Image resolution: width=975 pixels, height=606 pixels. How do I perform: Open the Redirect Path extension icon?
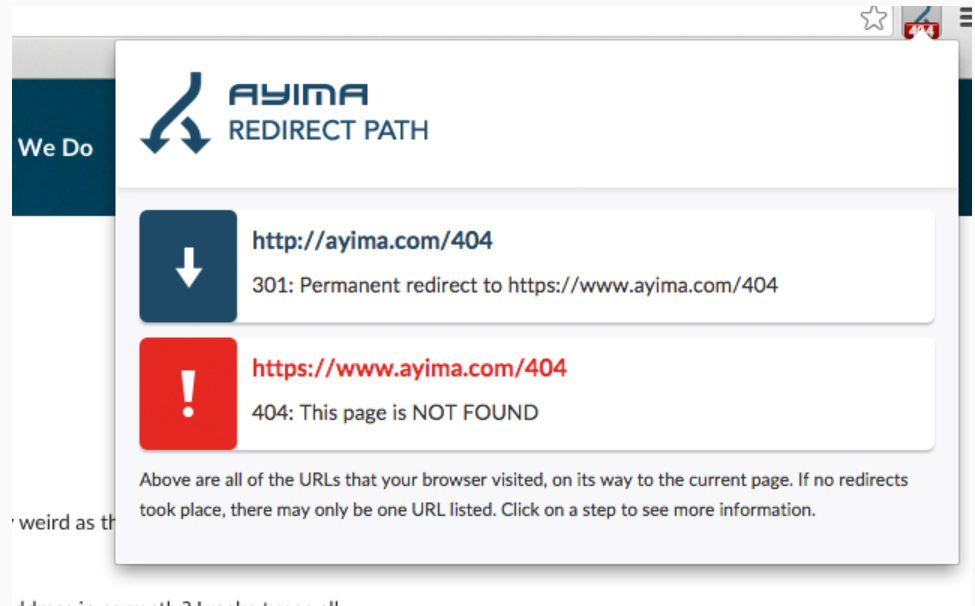click(921, 15)
